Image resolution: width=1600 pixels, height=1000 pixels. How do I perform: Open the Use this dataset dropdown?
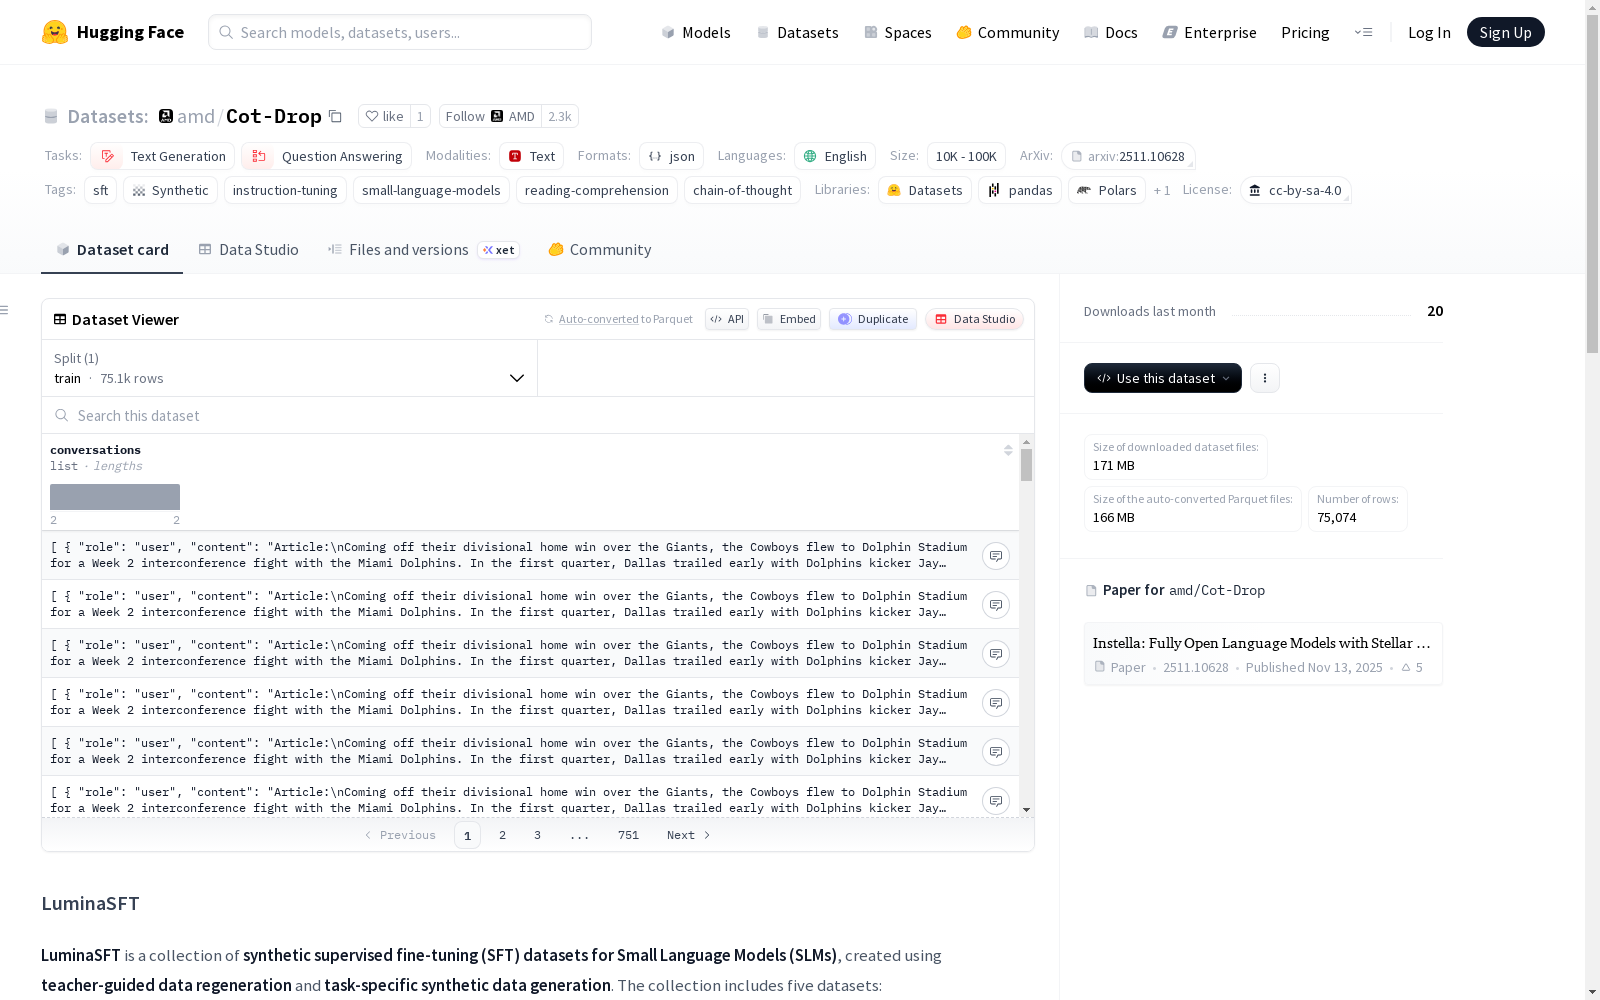tap(1163, 378)
